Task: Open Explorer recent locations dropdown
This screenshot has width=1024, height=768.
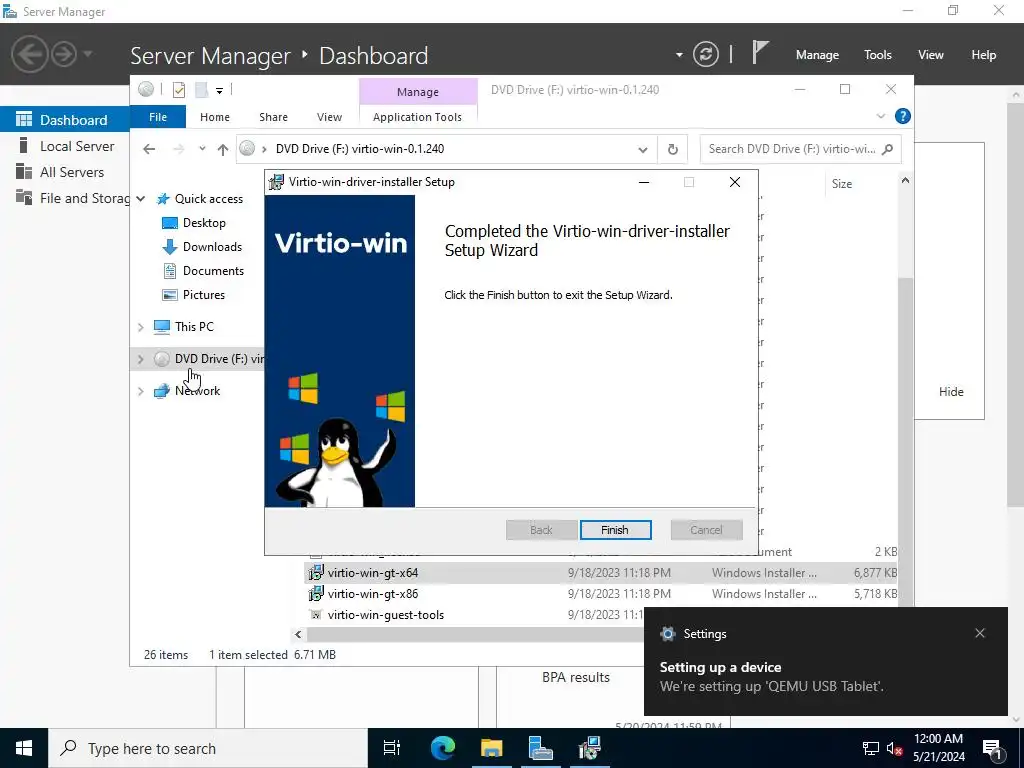Action: tap(202, 149)
